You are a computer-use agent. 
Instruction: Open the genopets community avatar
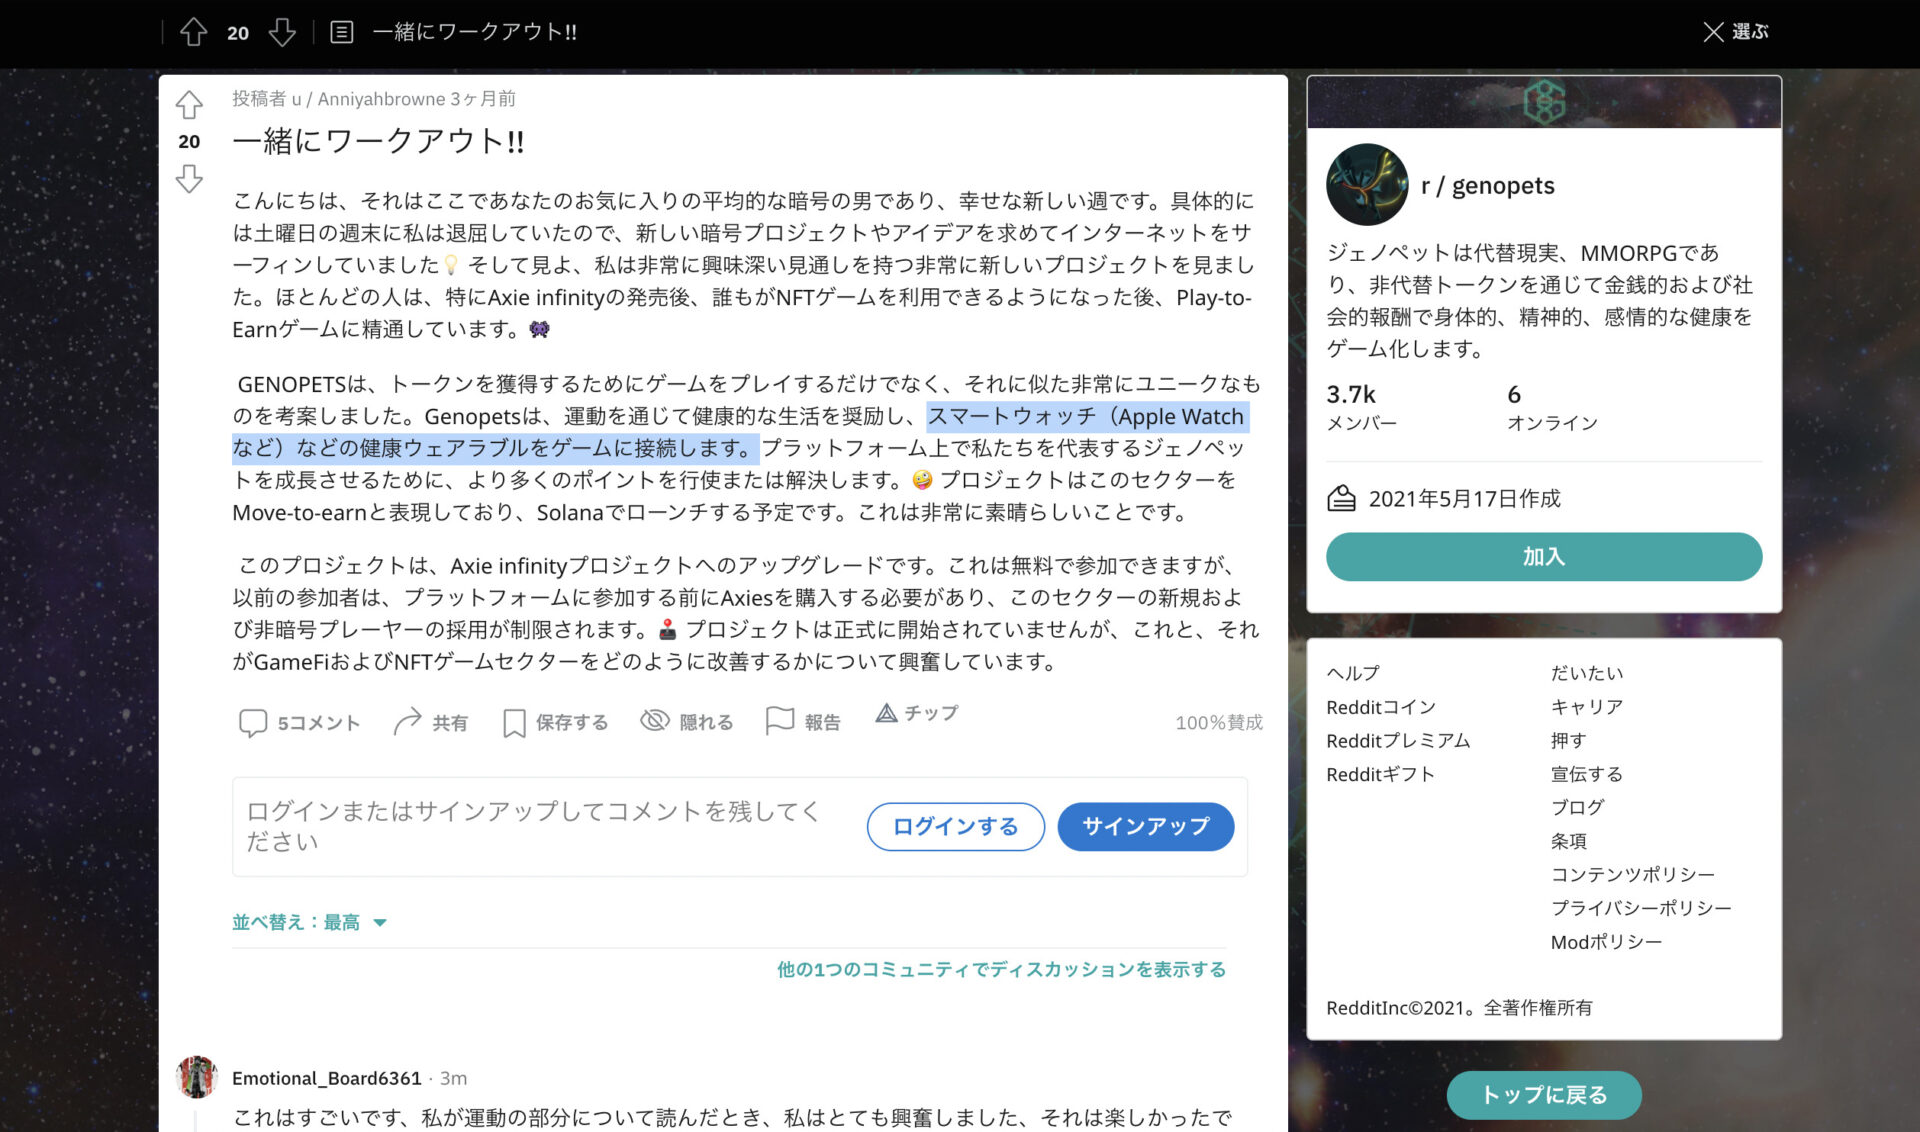[x=1366, y=185]
